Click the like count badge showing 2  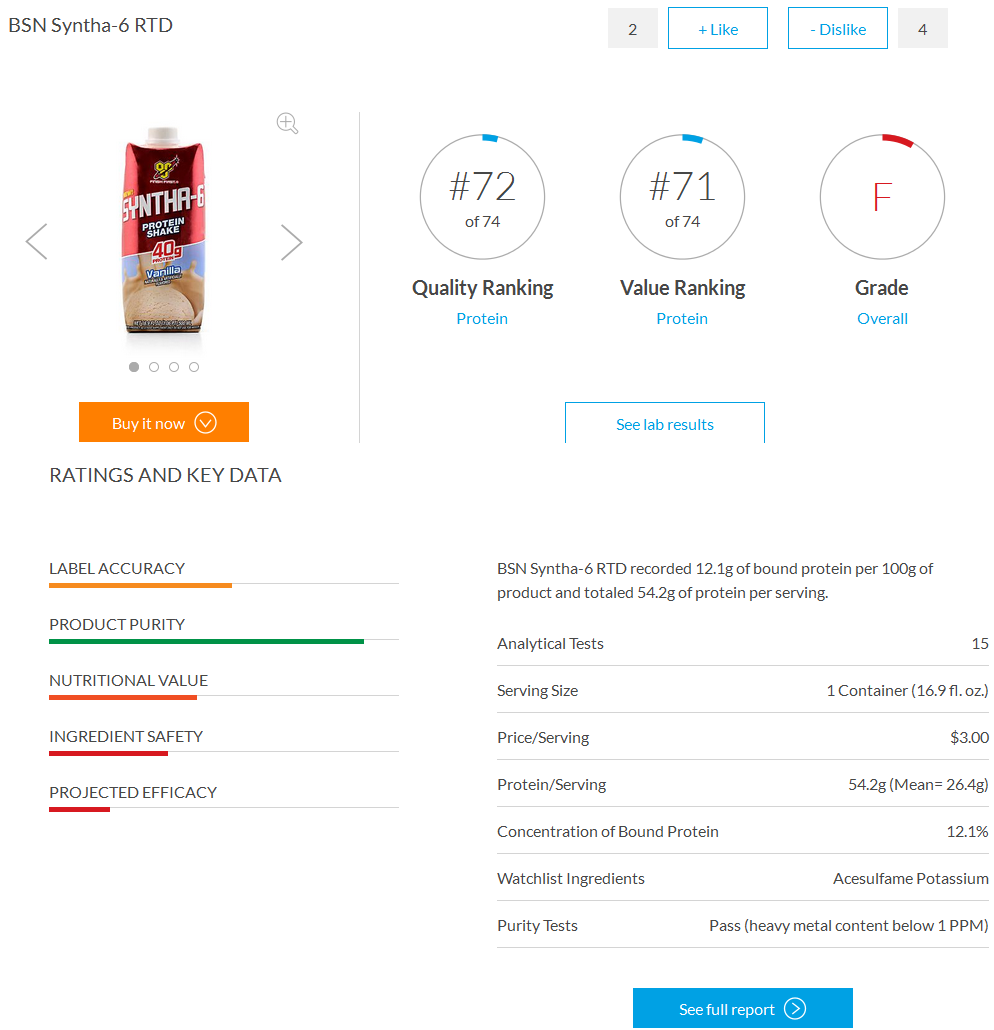click(x=633, y=28)
